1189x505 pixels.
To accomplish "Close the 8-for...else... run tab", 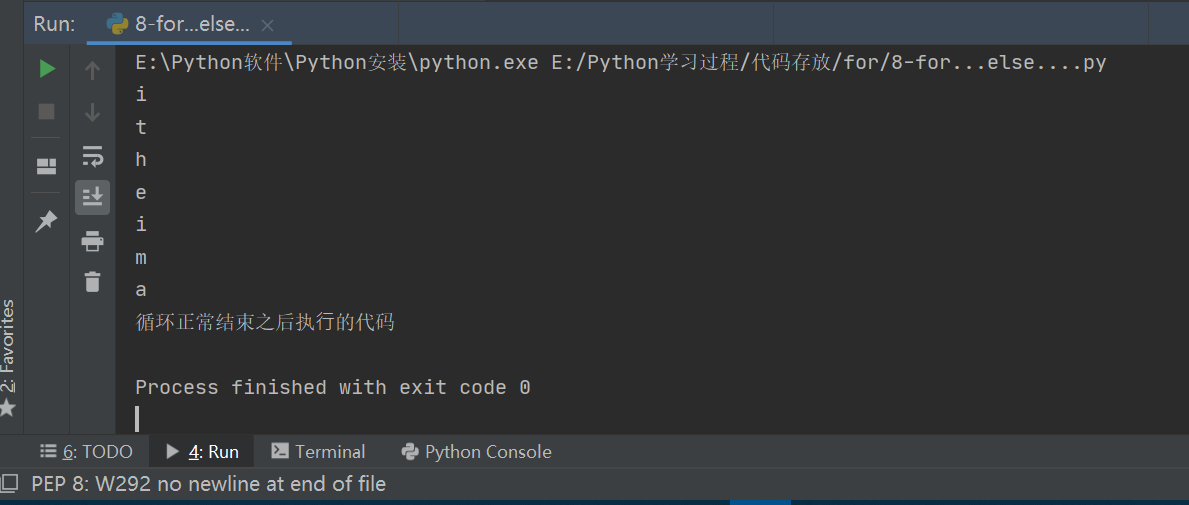I will pyautogui.click(x=269, y=25).
